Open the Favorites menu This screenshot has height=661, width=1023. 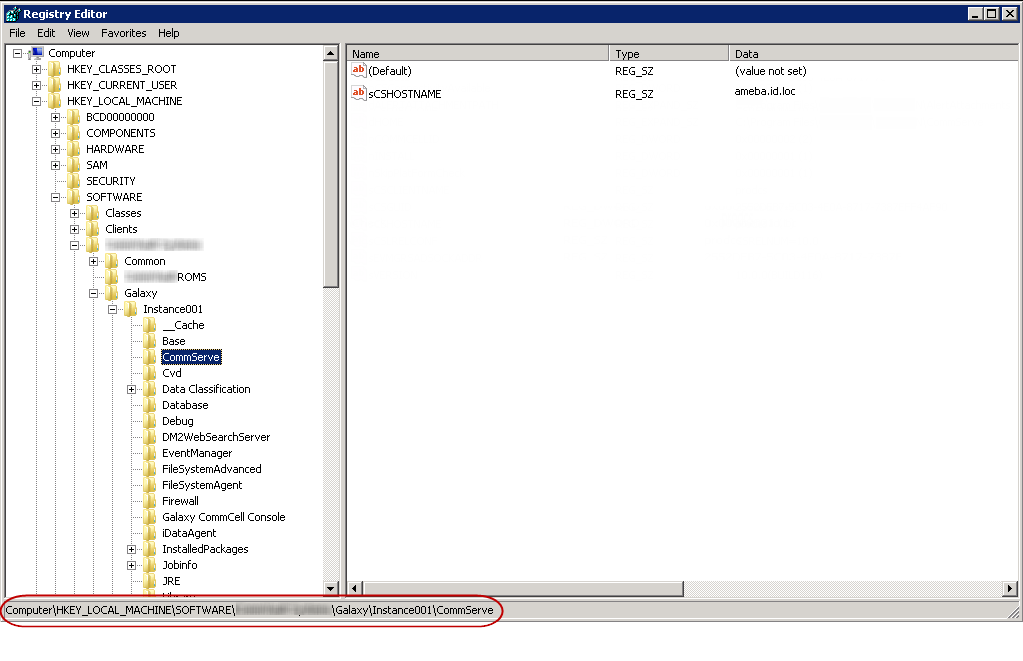coord(123,33)
